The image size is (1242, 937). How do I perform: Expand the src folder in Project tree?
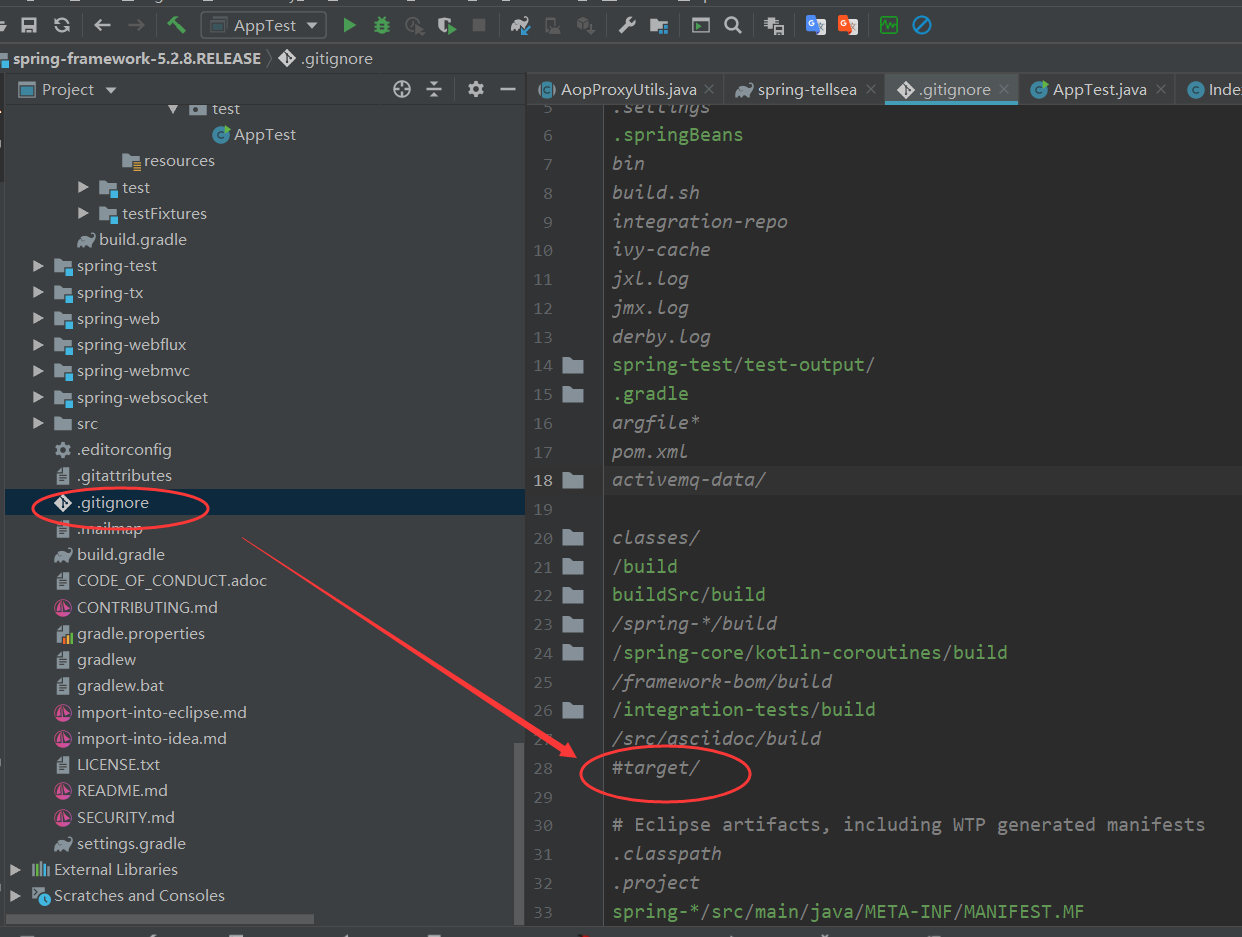(x=37, y=423)
